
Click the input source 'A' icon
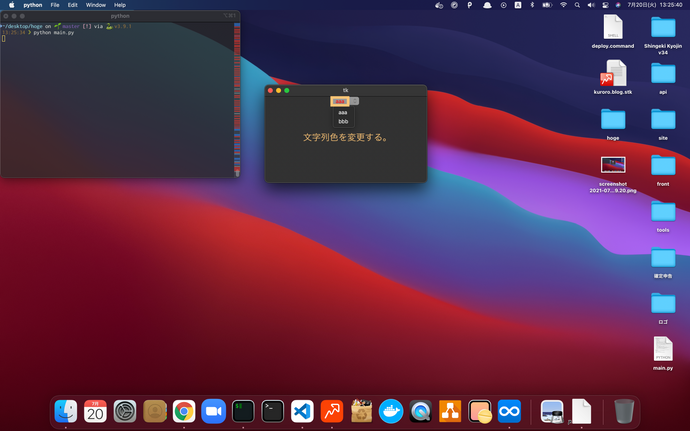coord(518,5)
